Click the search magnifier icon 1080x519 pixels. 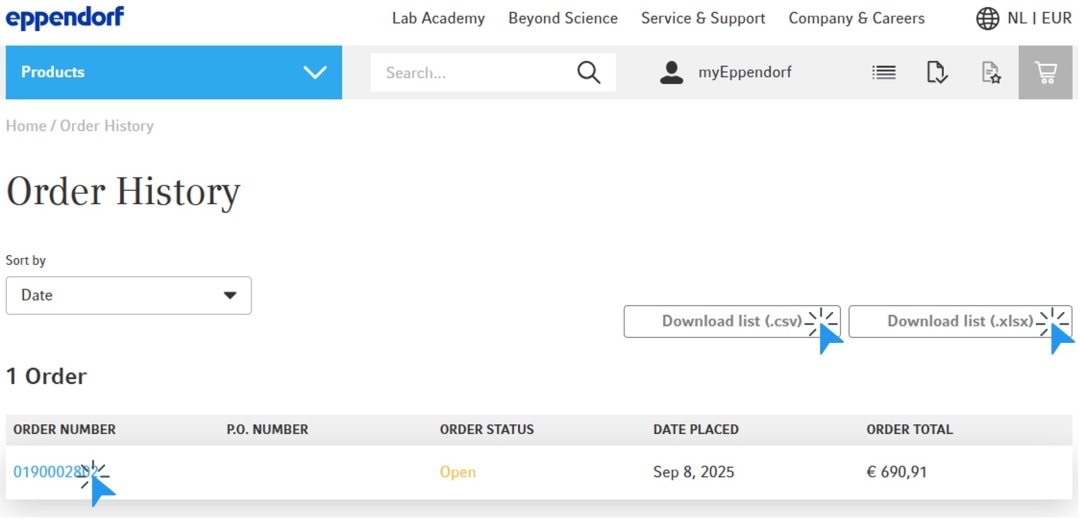[x=589, y=72]
